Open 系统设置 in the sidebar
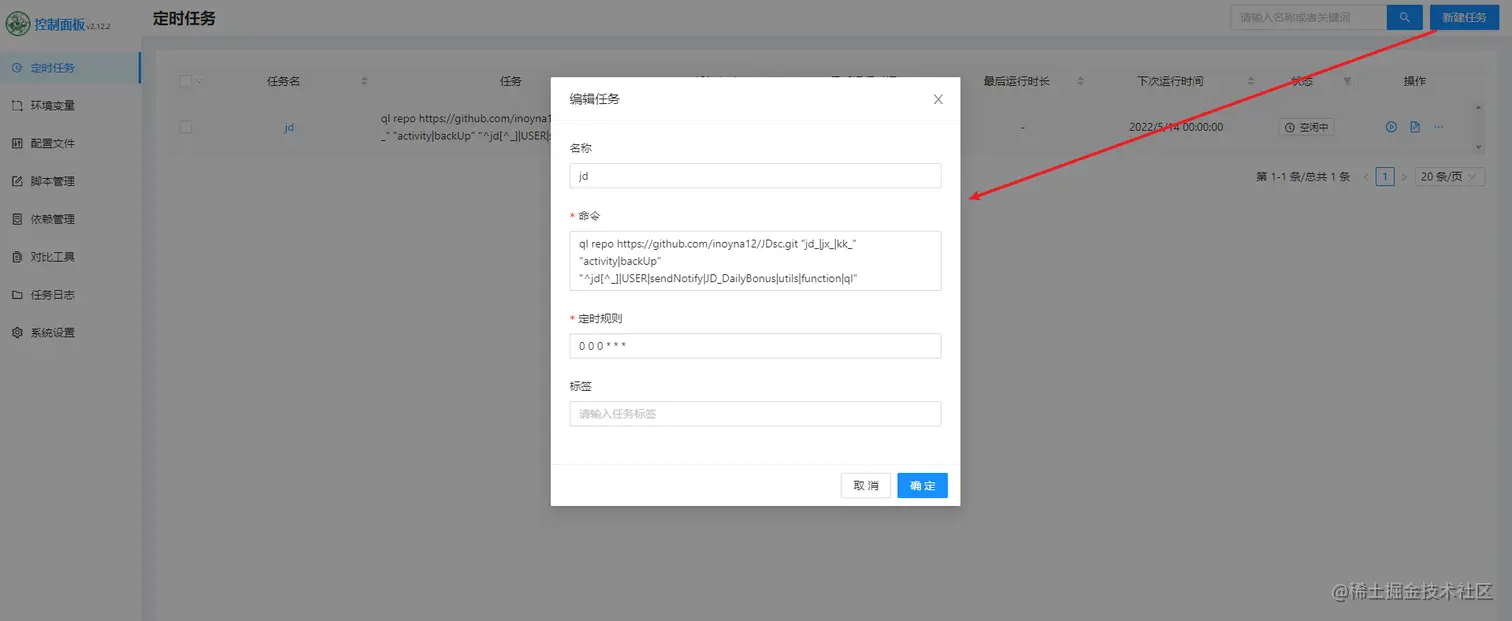This screenshot has height=621, width=1512. (x=70, y=333)
